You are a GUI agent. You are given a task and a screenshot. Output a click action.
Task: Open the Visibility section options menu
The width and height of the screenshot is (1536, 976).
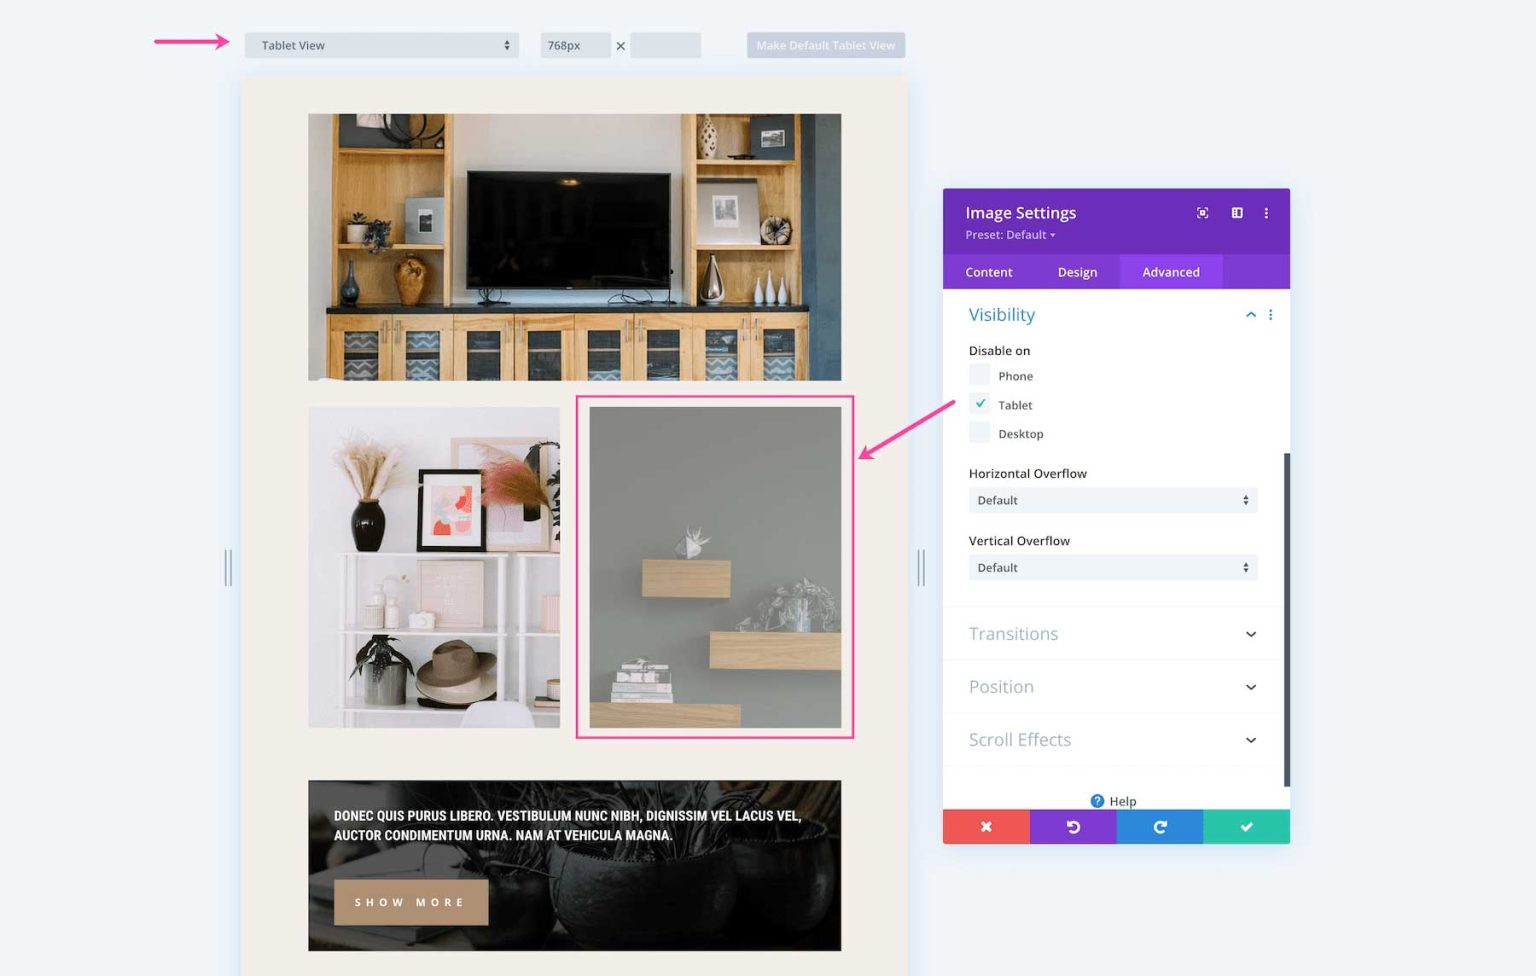click(x=1271, y=314)
